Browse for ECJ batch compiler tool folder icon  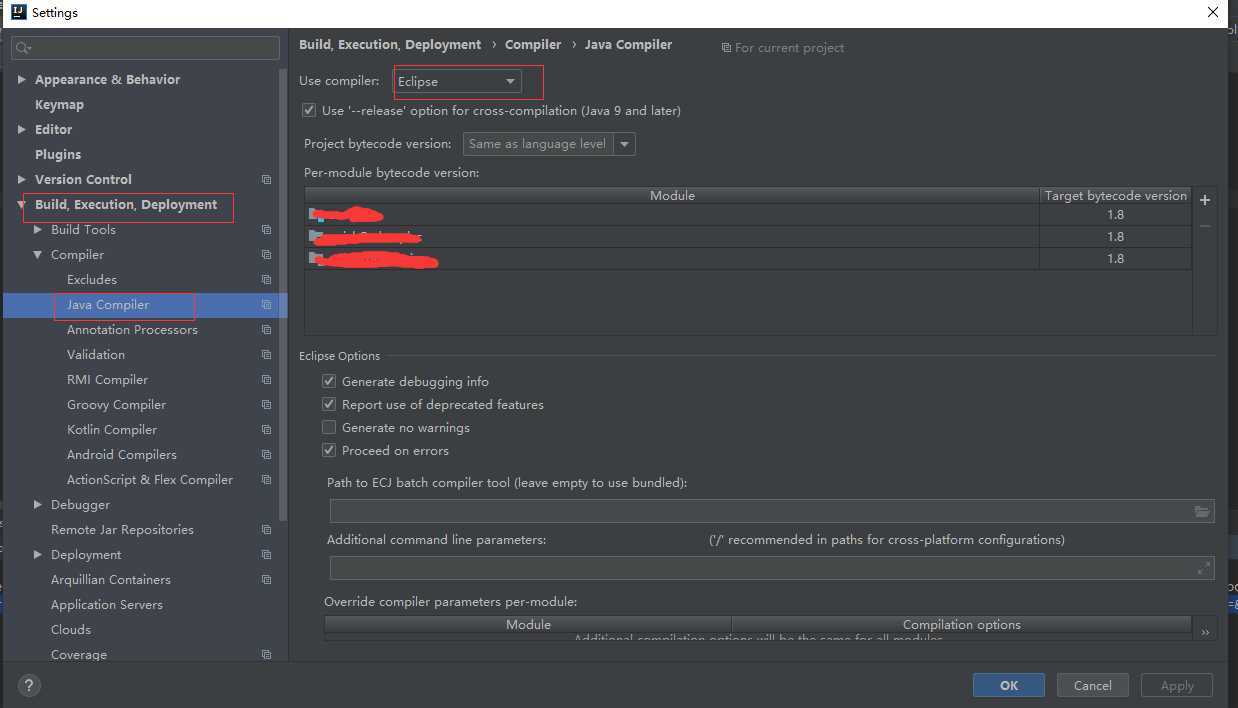[x=1202, y=511]
